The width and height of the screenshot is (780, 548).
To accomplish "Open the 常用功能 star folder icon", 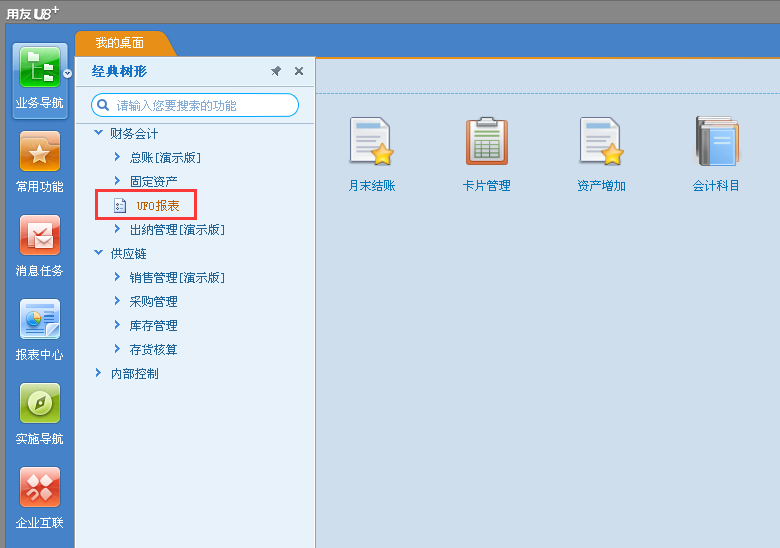I will (40, 151).
